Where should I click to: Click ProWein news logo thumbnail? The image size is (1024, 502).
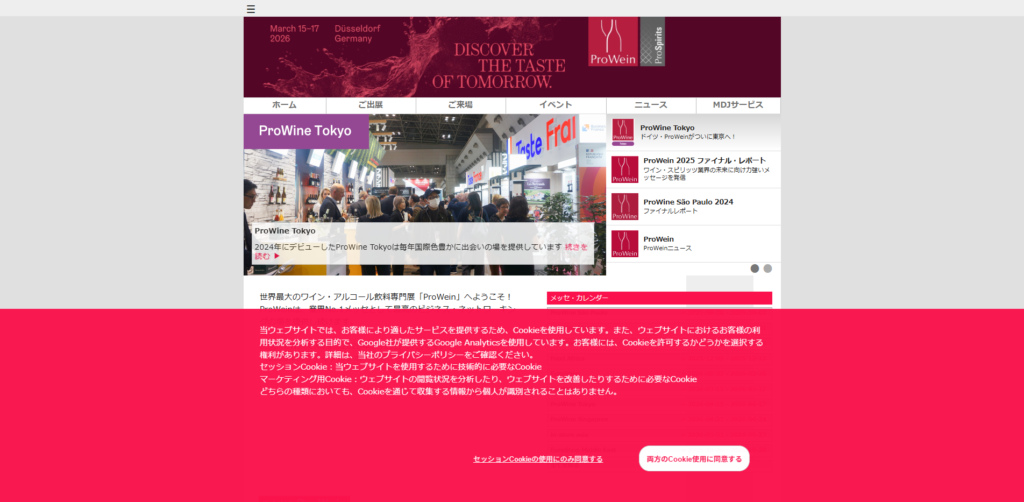[x=625, y=243]
